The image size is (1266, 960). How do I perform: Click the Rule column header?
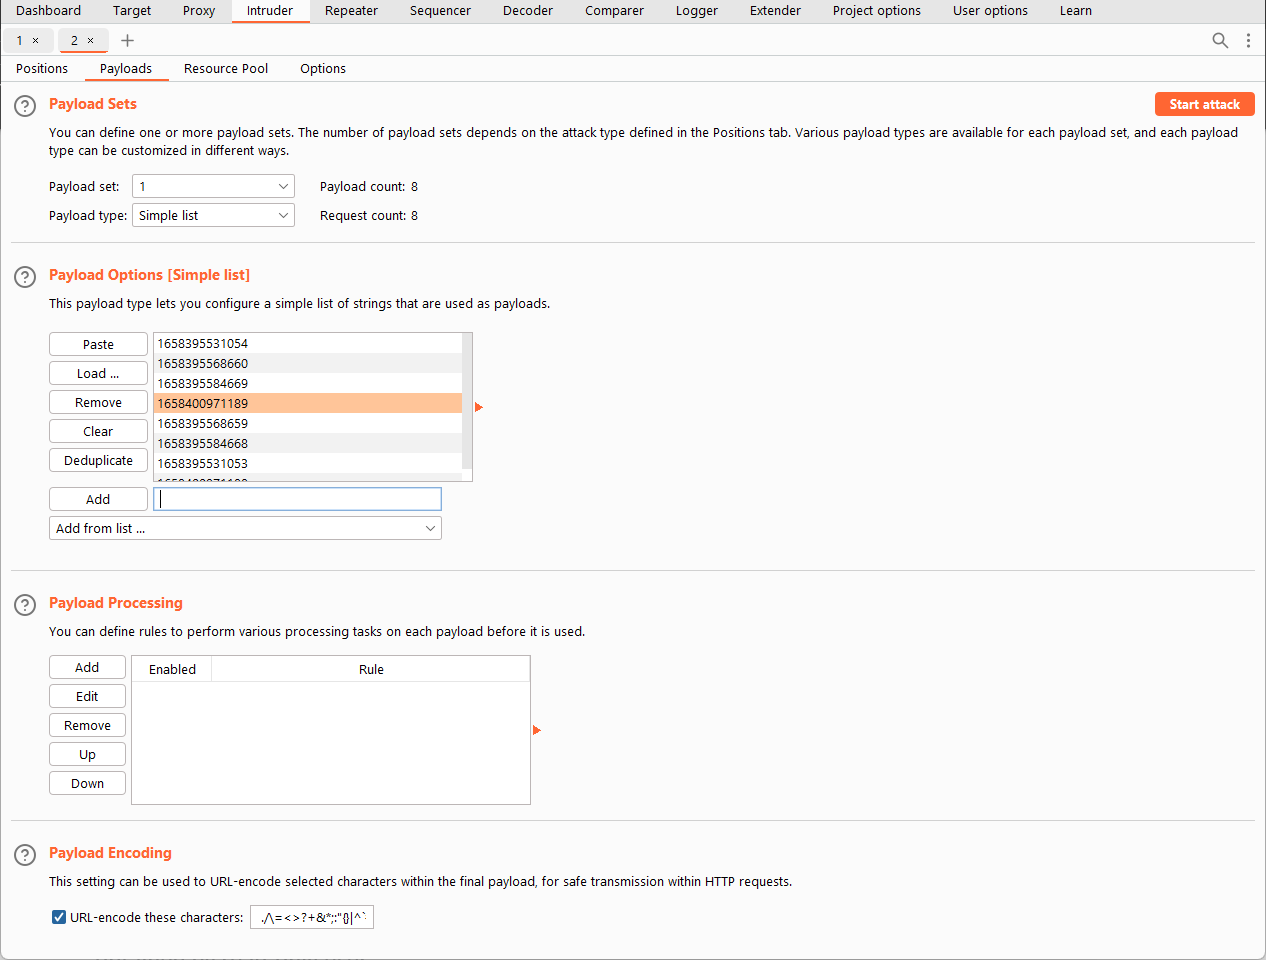pos(371,669)
